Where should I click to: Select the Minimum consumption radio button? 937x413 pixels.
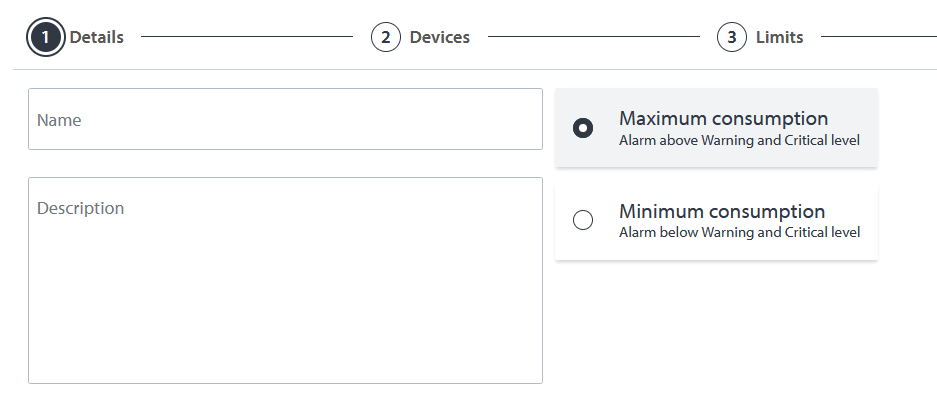(583, 221)
